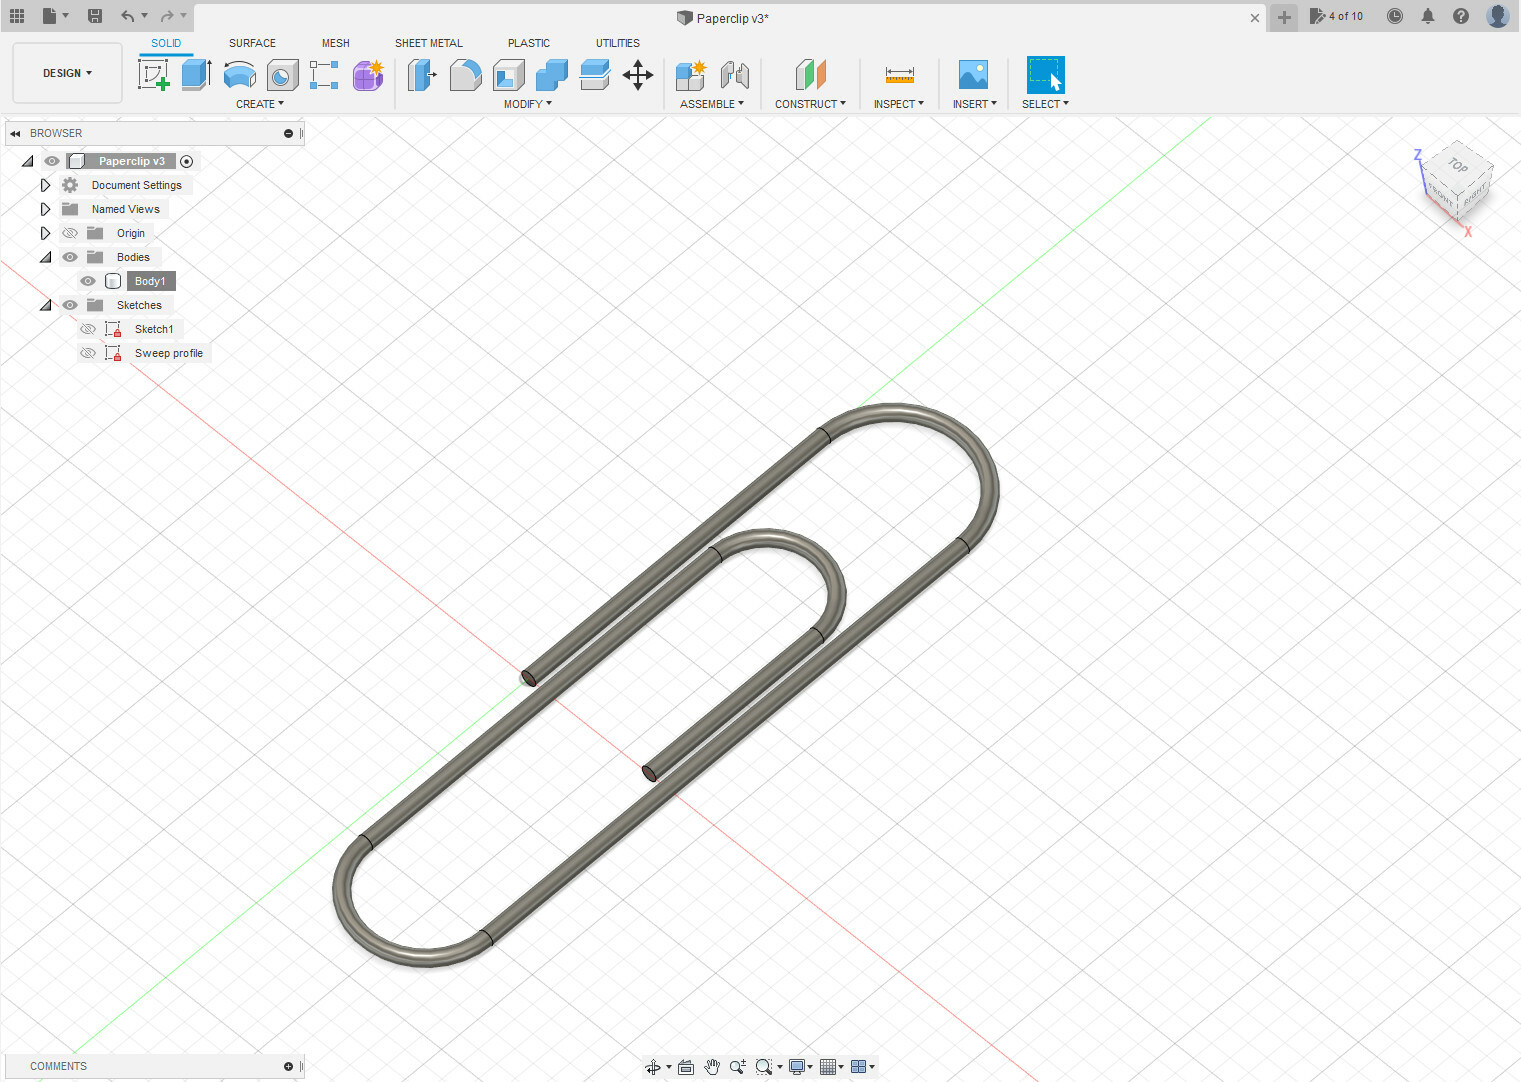Activate the Move/Copy tool

(x=637, y=75)
